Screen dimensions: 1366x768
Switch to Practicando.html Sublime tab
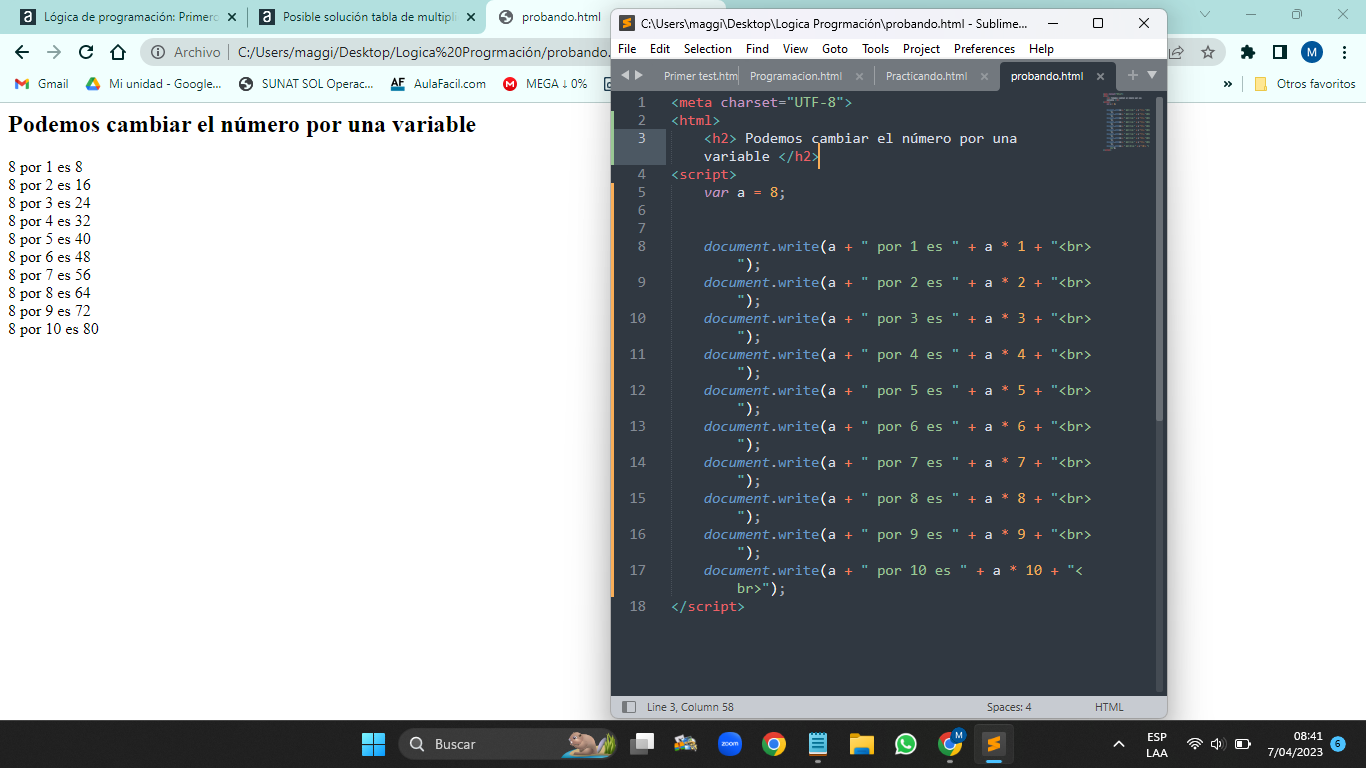click(926, 76)
